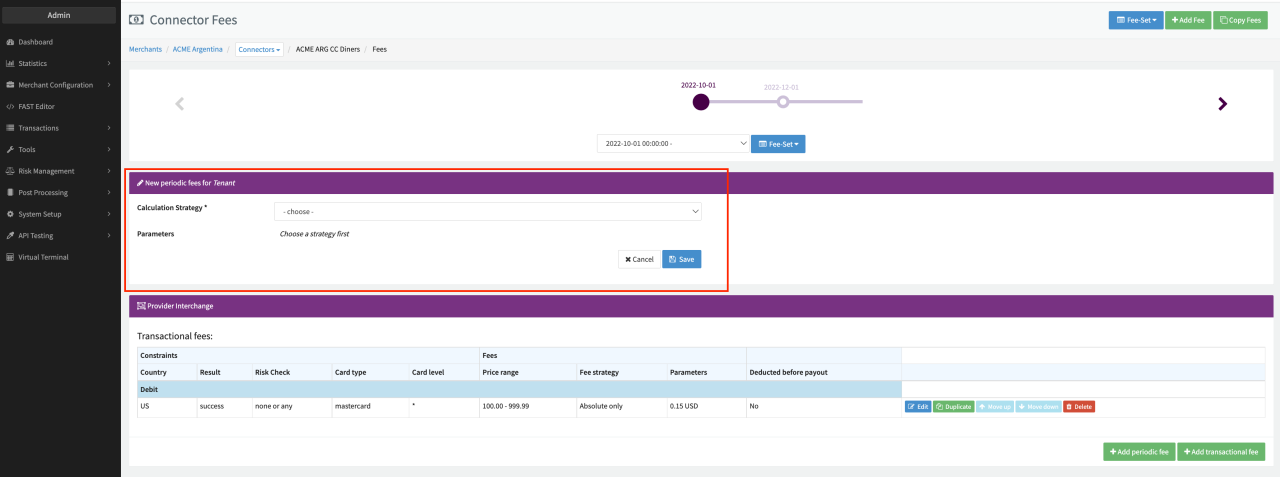
Task: Expand the Merchant Configuration menu
Action: pos(60,85)
